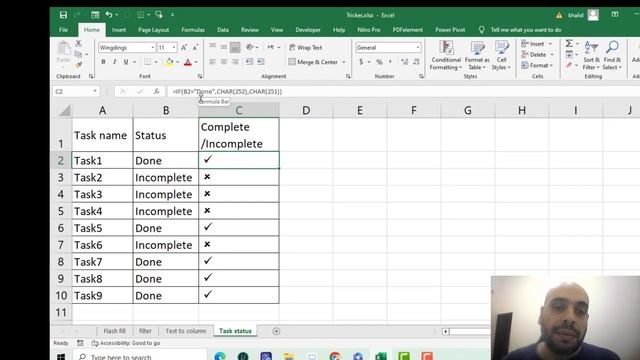Cut the selected cell content

[78, 43]
